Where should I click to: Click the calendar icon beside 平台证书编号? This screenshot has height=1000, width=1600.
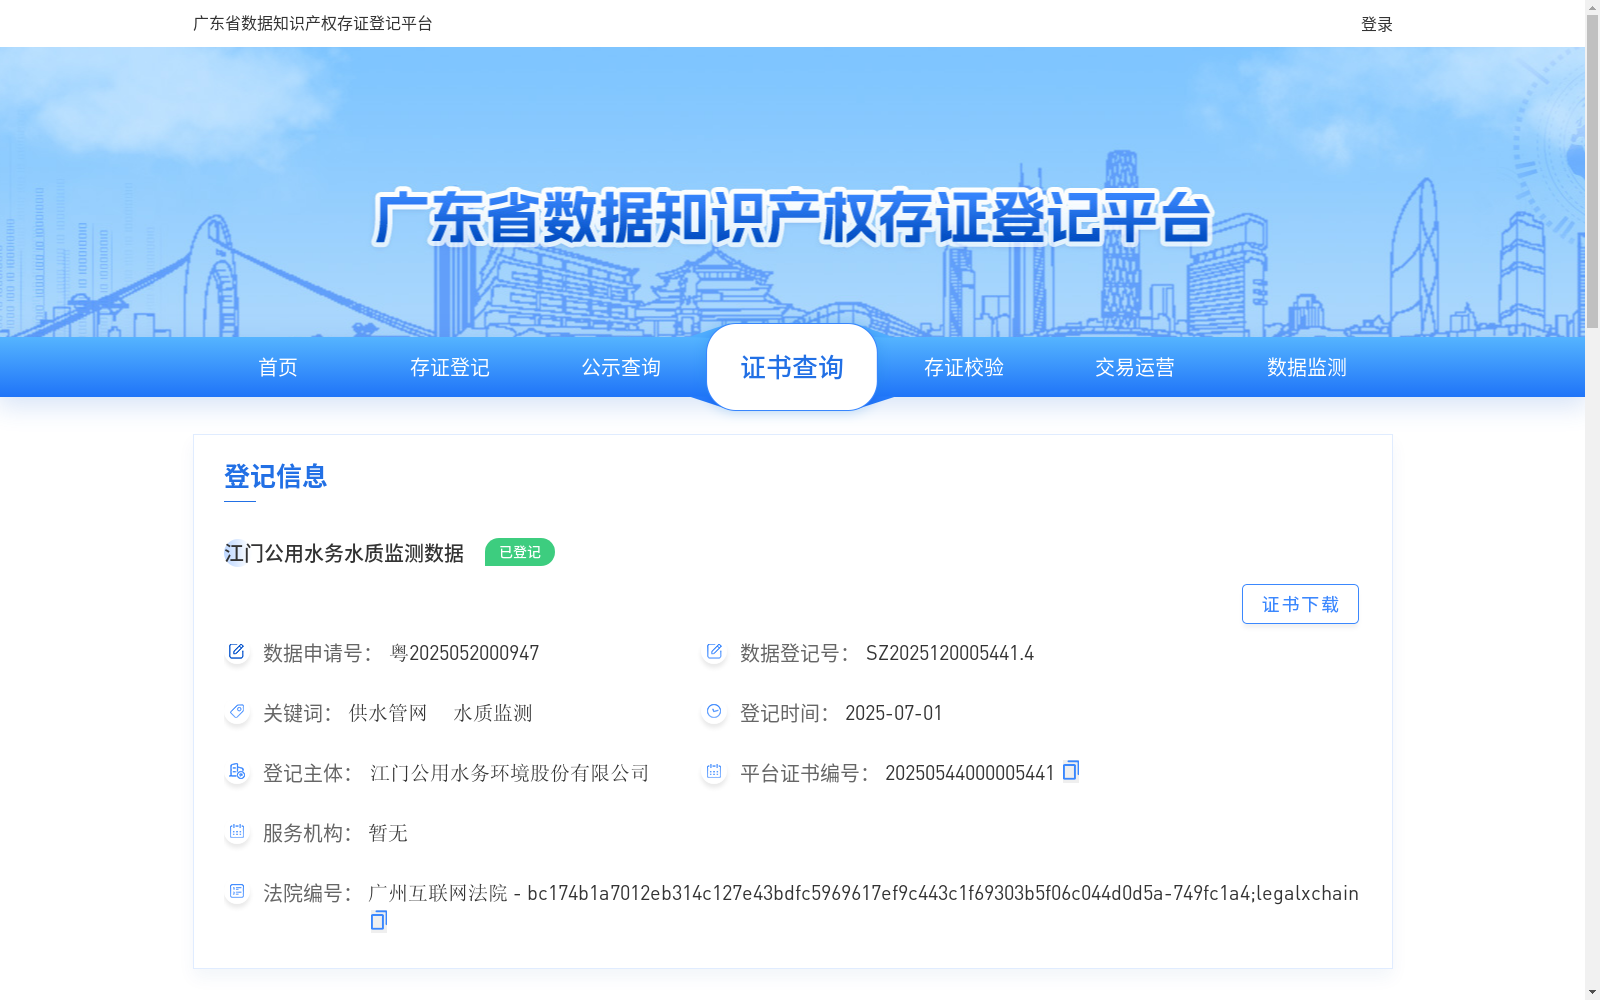coord(713,771)
